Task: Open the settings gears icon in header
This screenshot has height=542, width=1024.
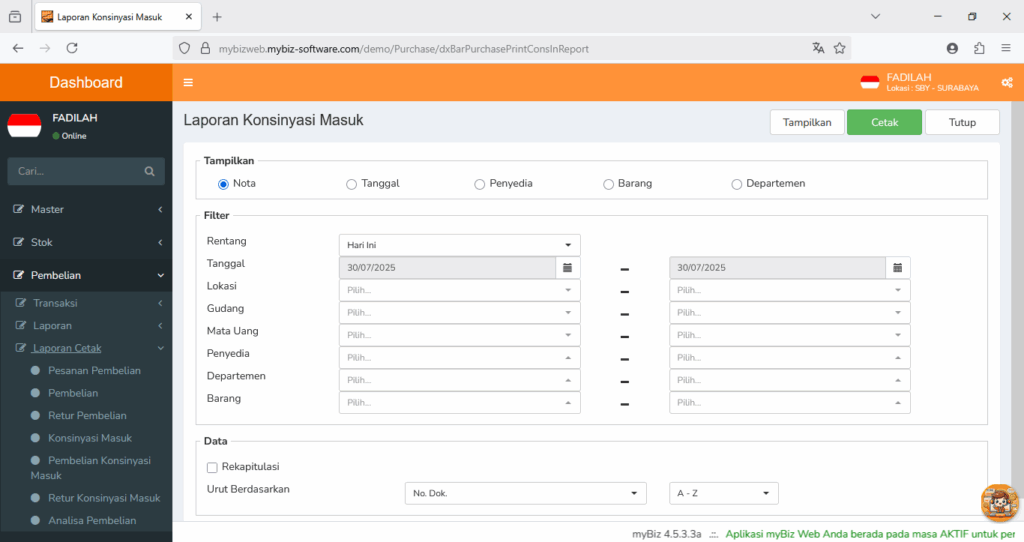Action: pyautogui.click(x=1006, y=82)
